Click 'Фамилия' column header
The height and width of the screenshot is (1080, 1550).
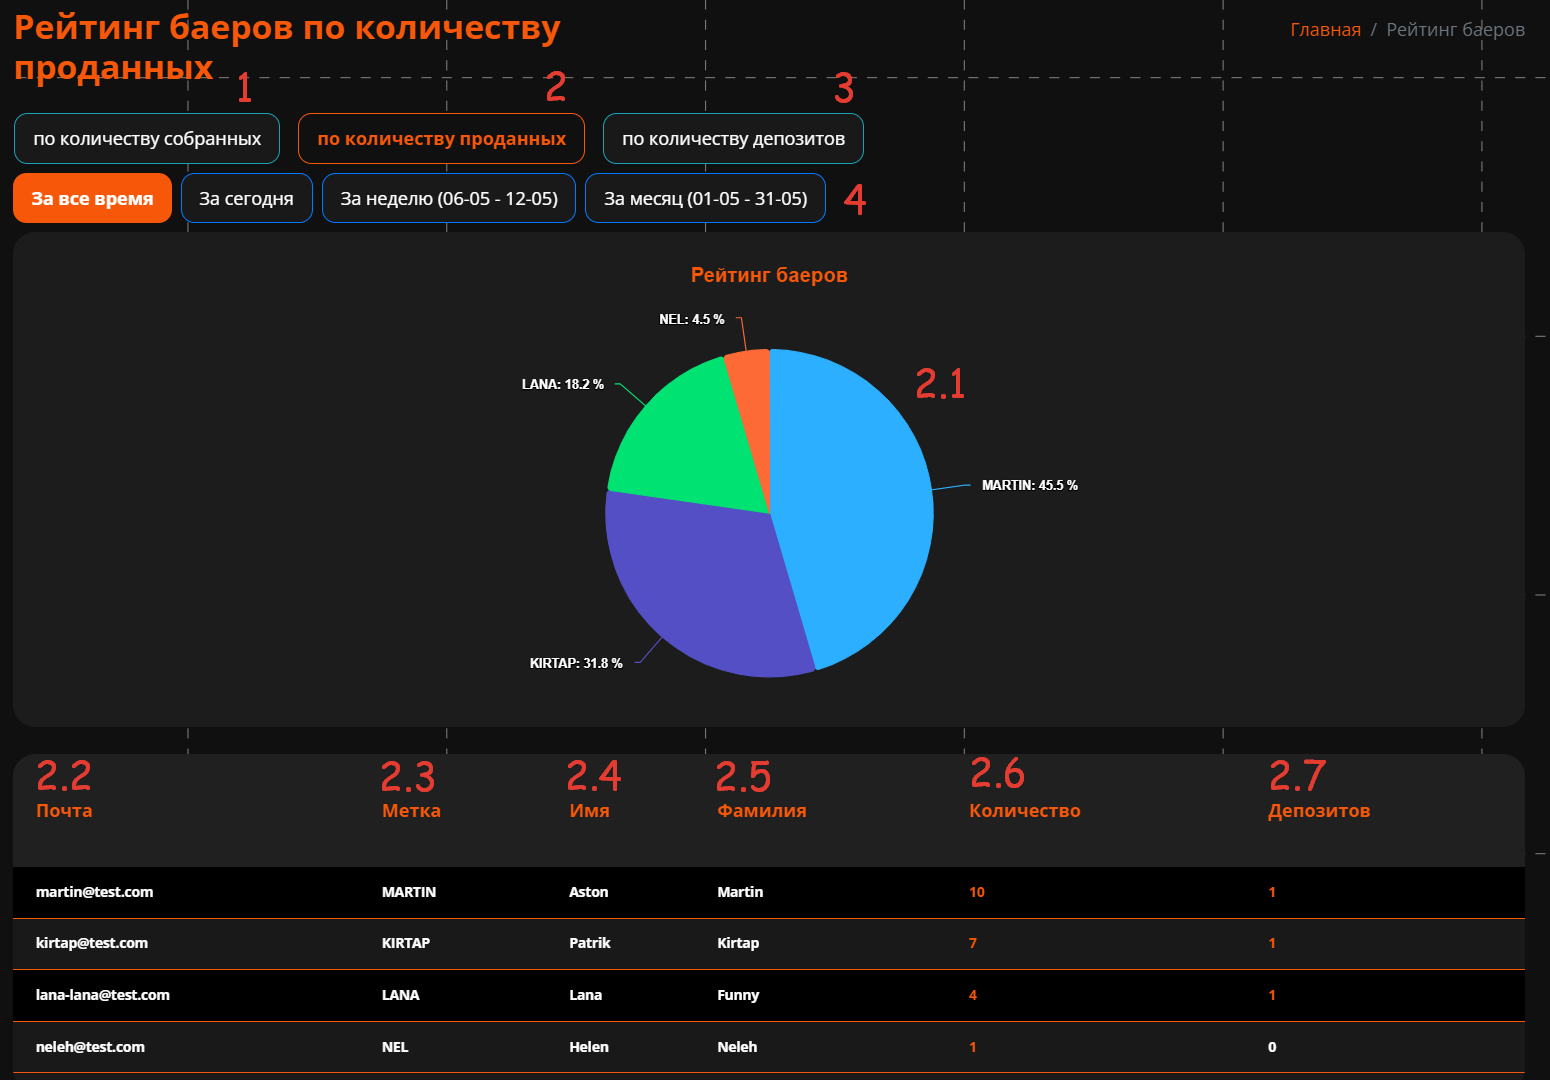(762, 810)
